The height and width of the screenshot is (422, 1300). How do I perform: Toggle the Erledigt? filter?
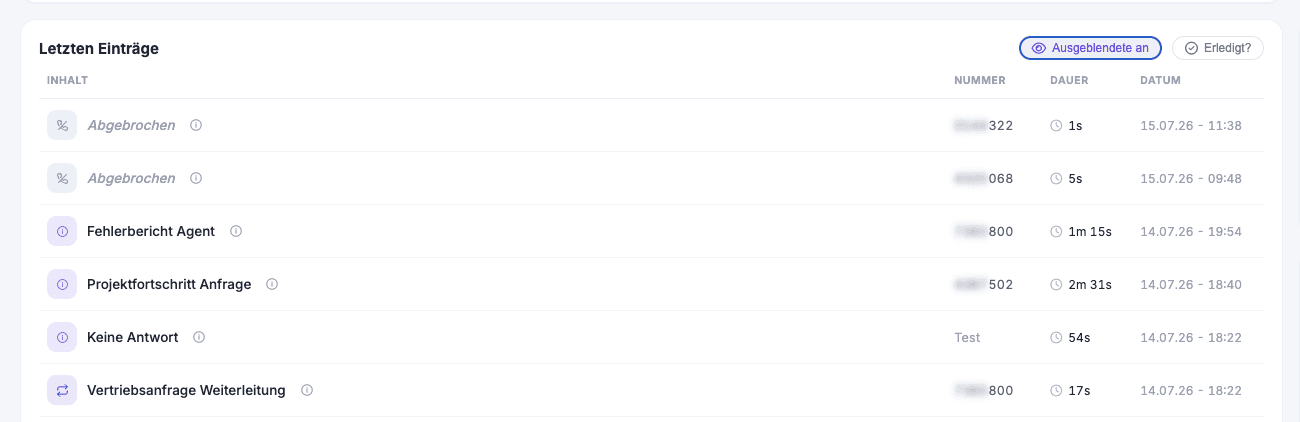1218,48
